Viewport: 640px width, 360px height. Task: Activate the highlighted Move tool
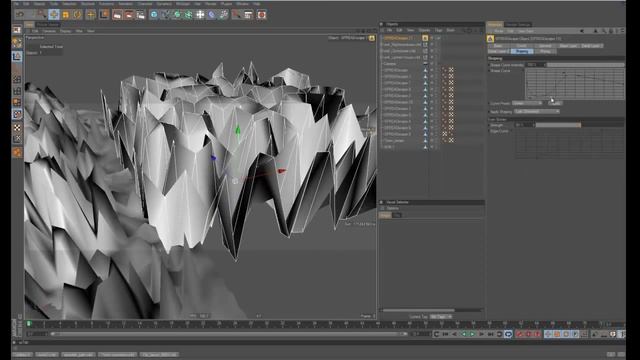click(x=53, y=15)
